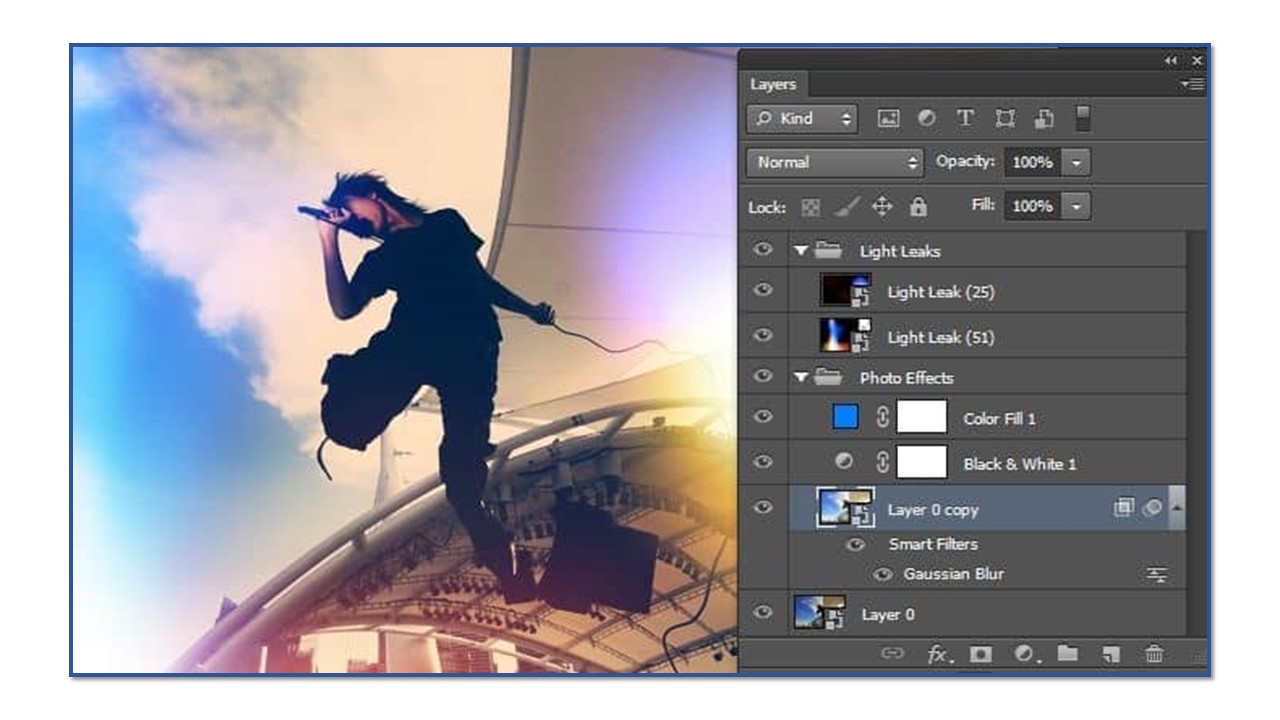Select the Layer 0 thumbnail

pyautogui.click(x=819, y=613)
